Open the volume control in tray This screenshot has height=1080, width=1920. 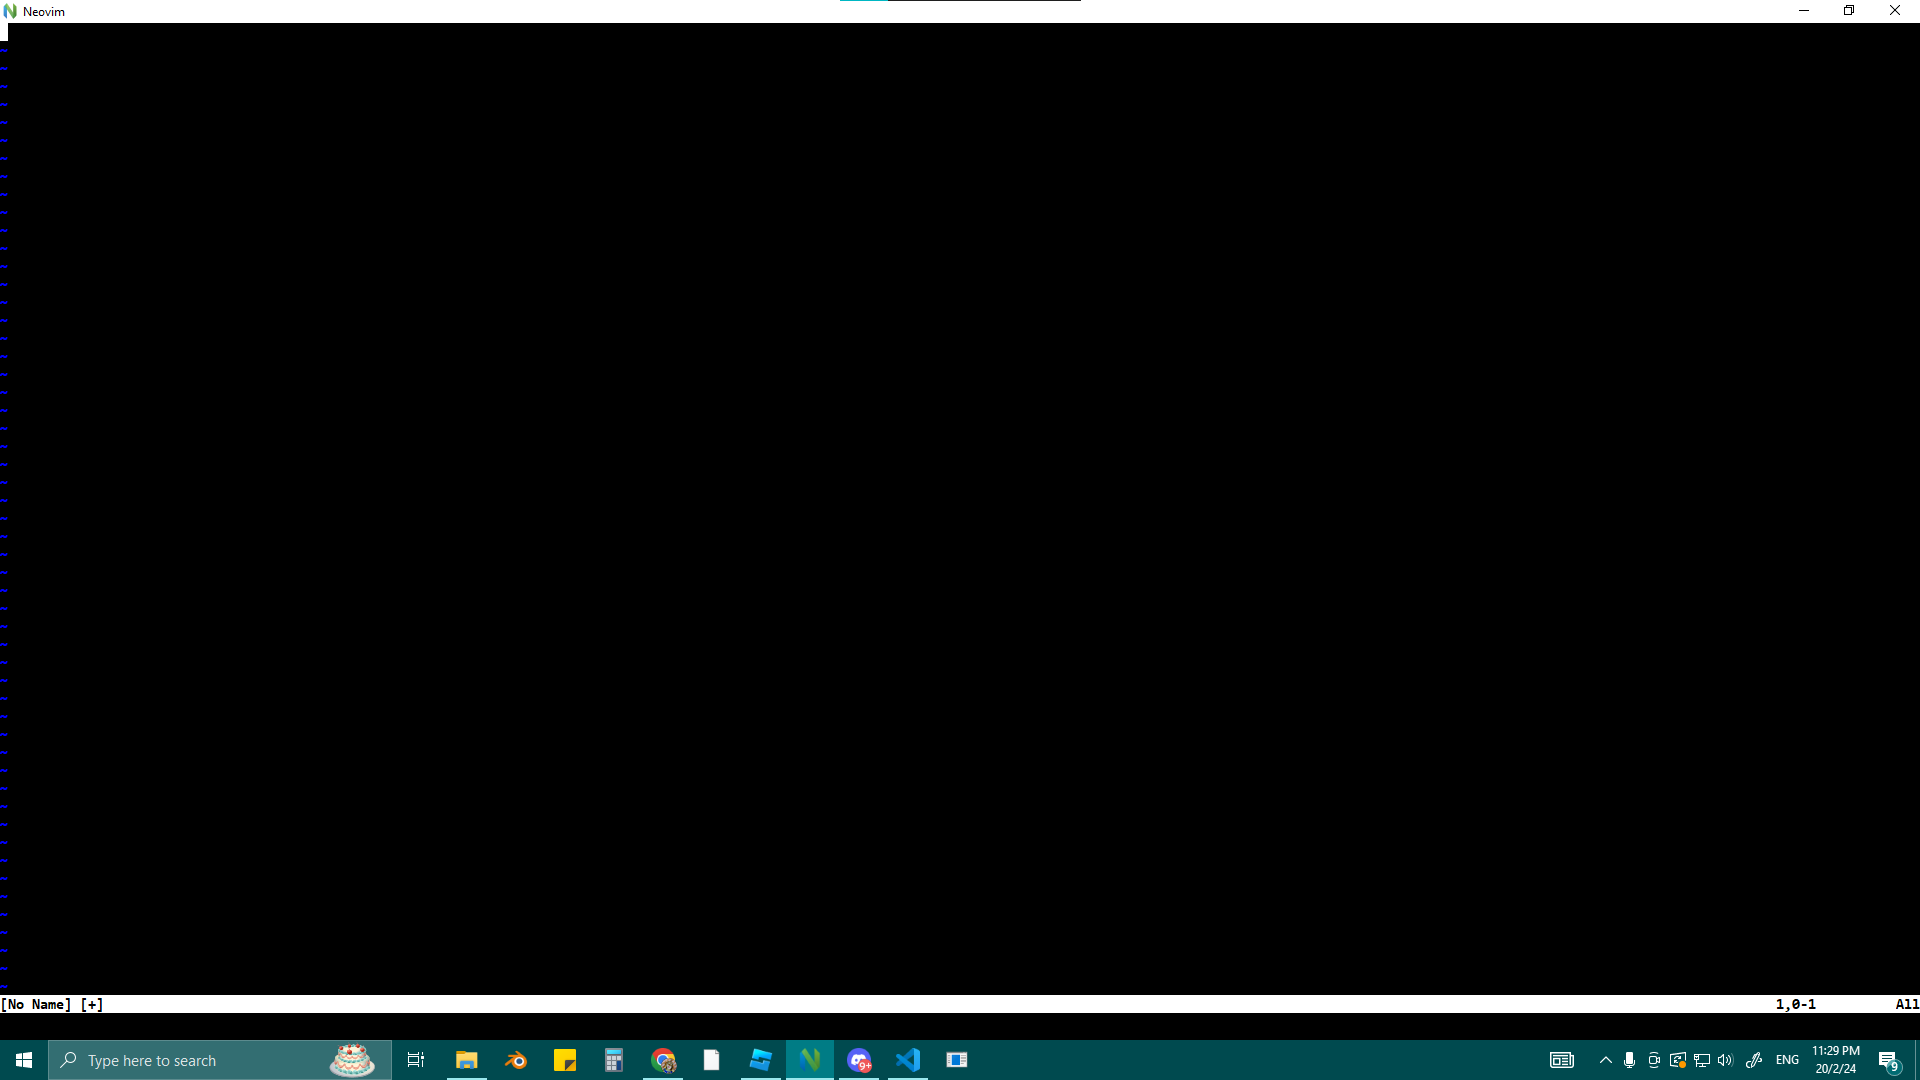[1725, 1060]
